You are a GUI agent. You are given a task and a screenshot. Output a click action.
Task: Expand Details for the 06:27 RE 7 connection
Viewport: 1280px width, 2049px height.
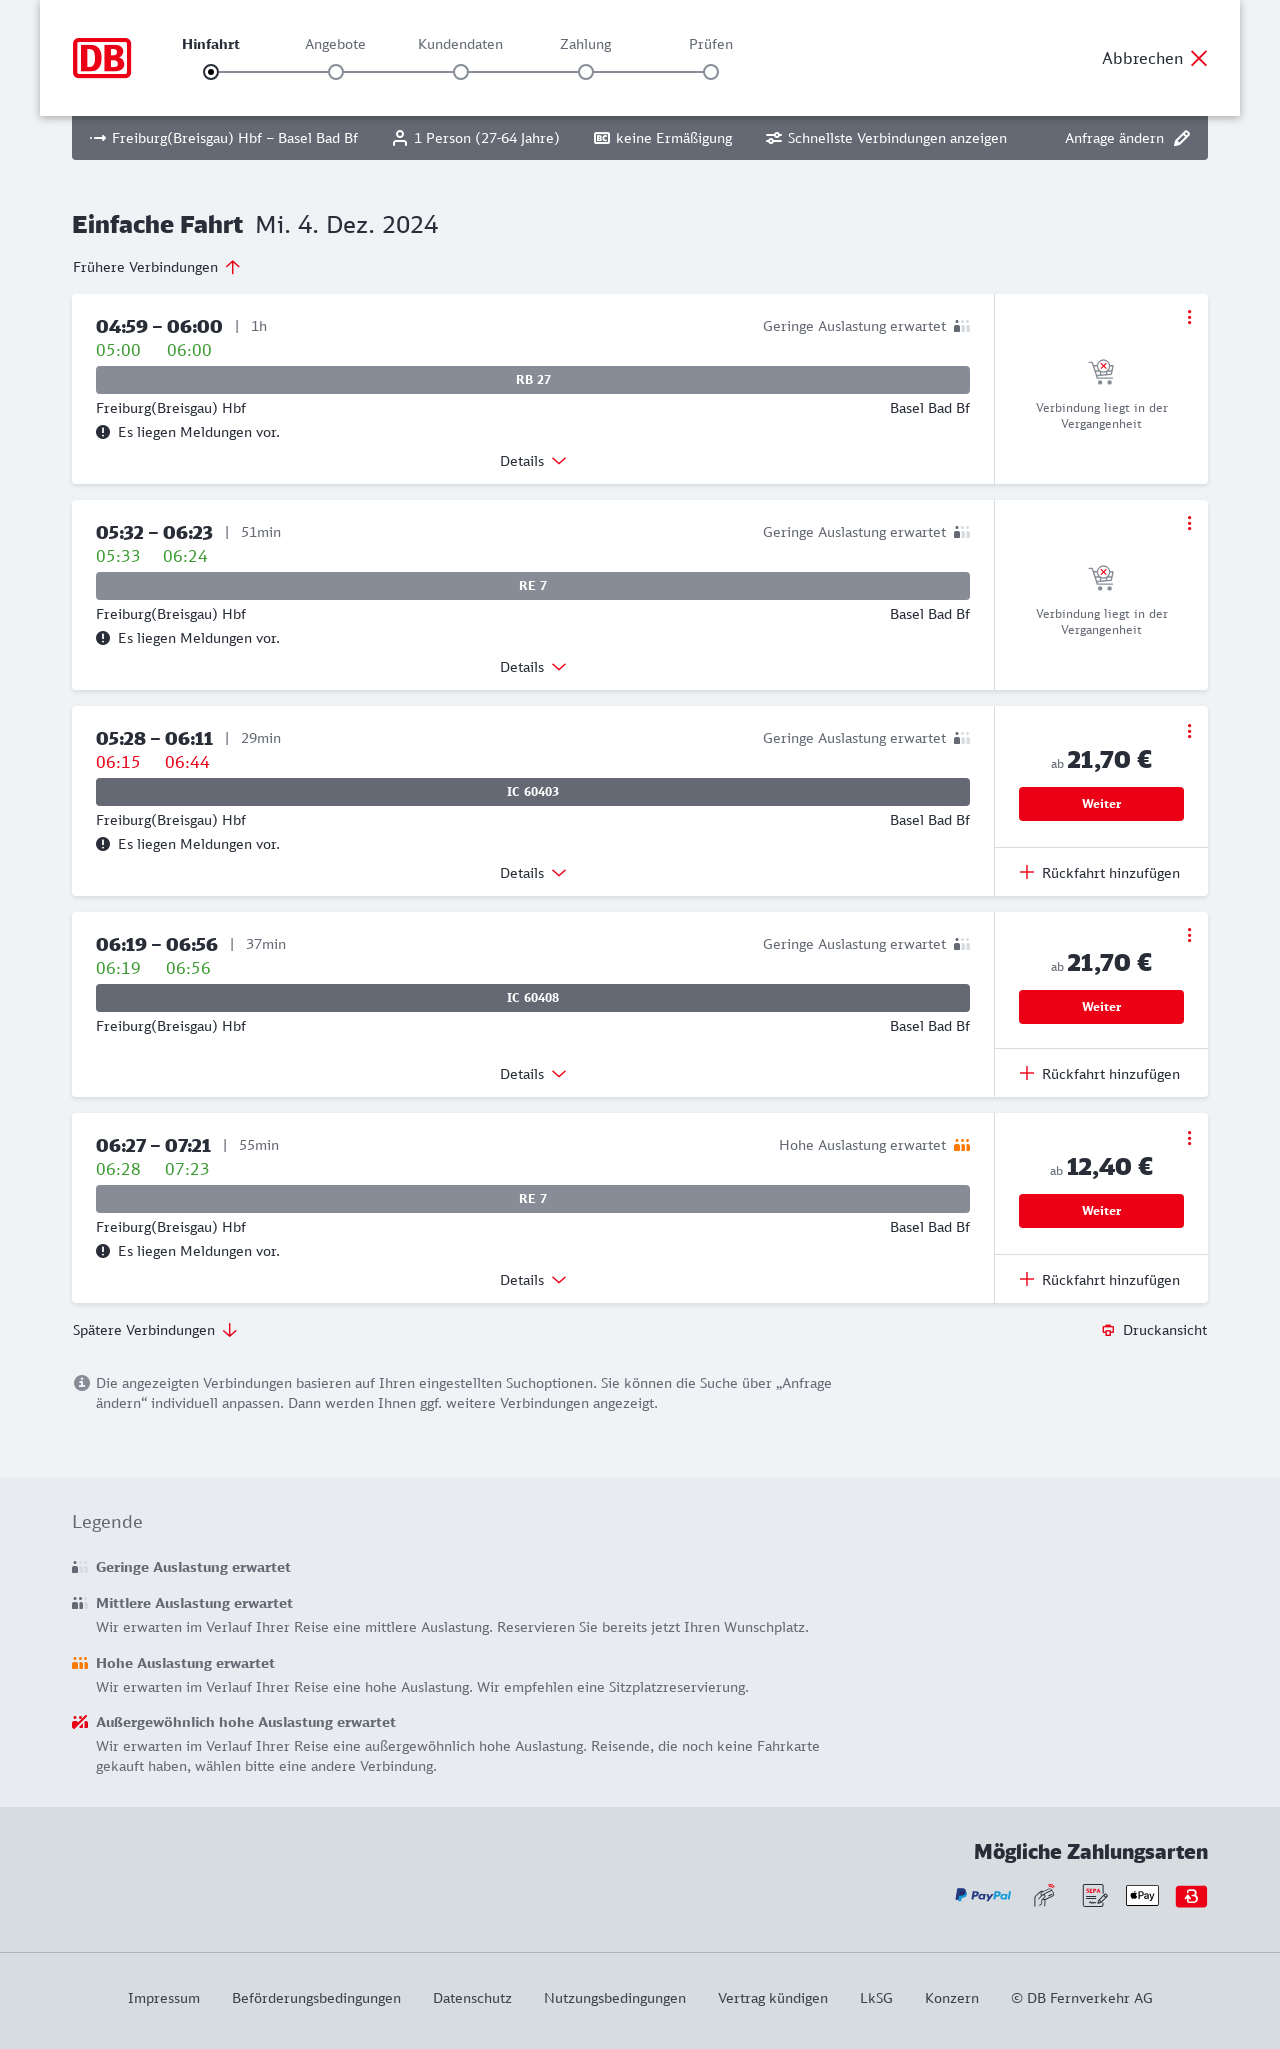(533, 1280)
